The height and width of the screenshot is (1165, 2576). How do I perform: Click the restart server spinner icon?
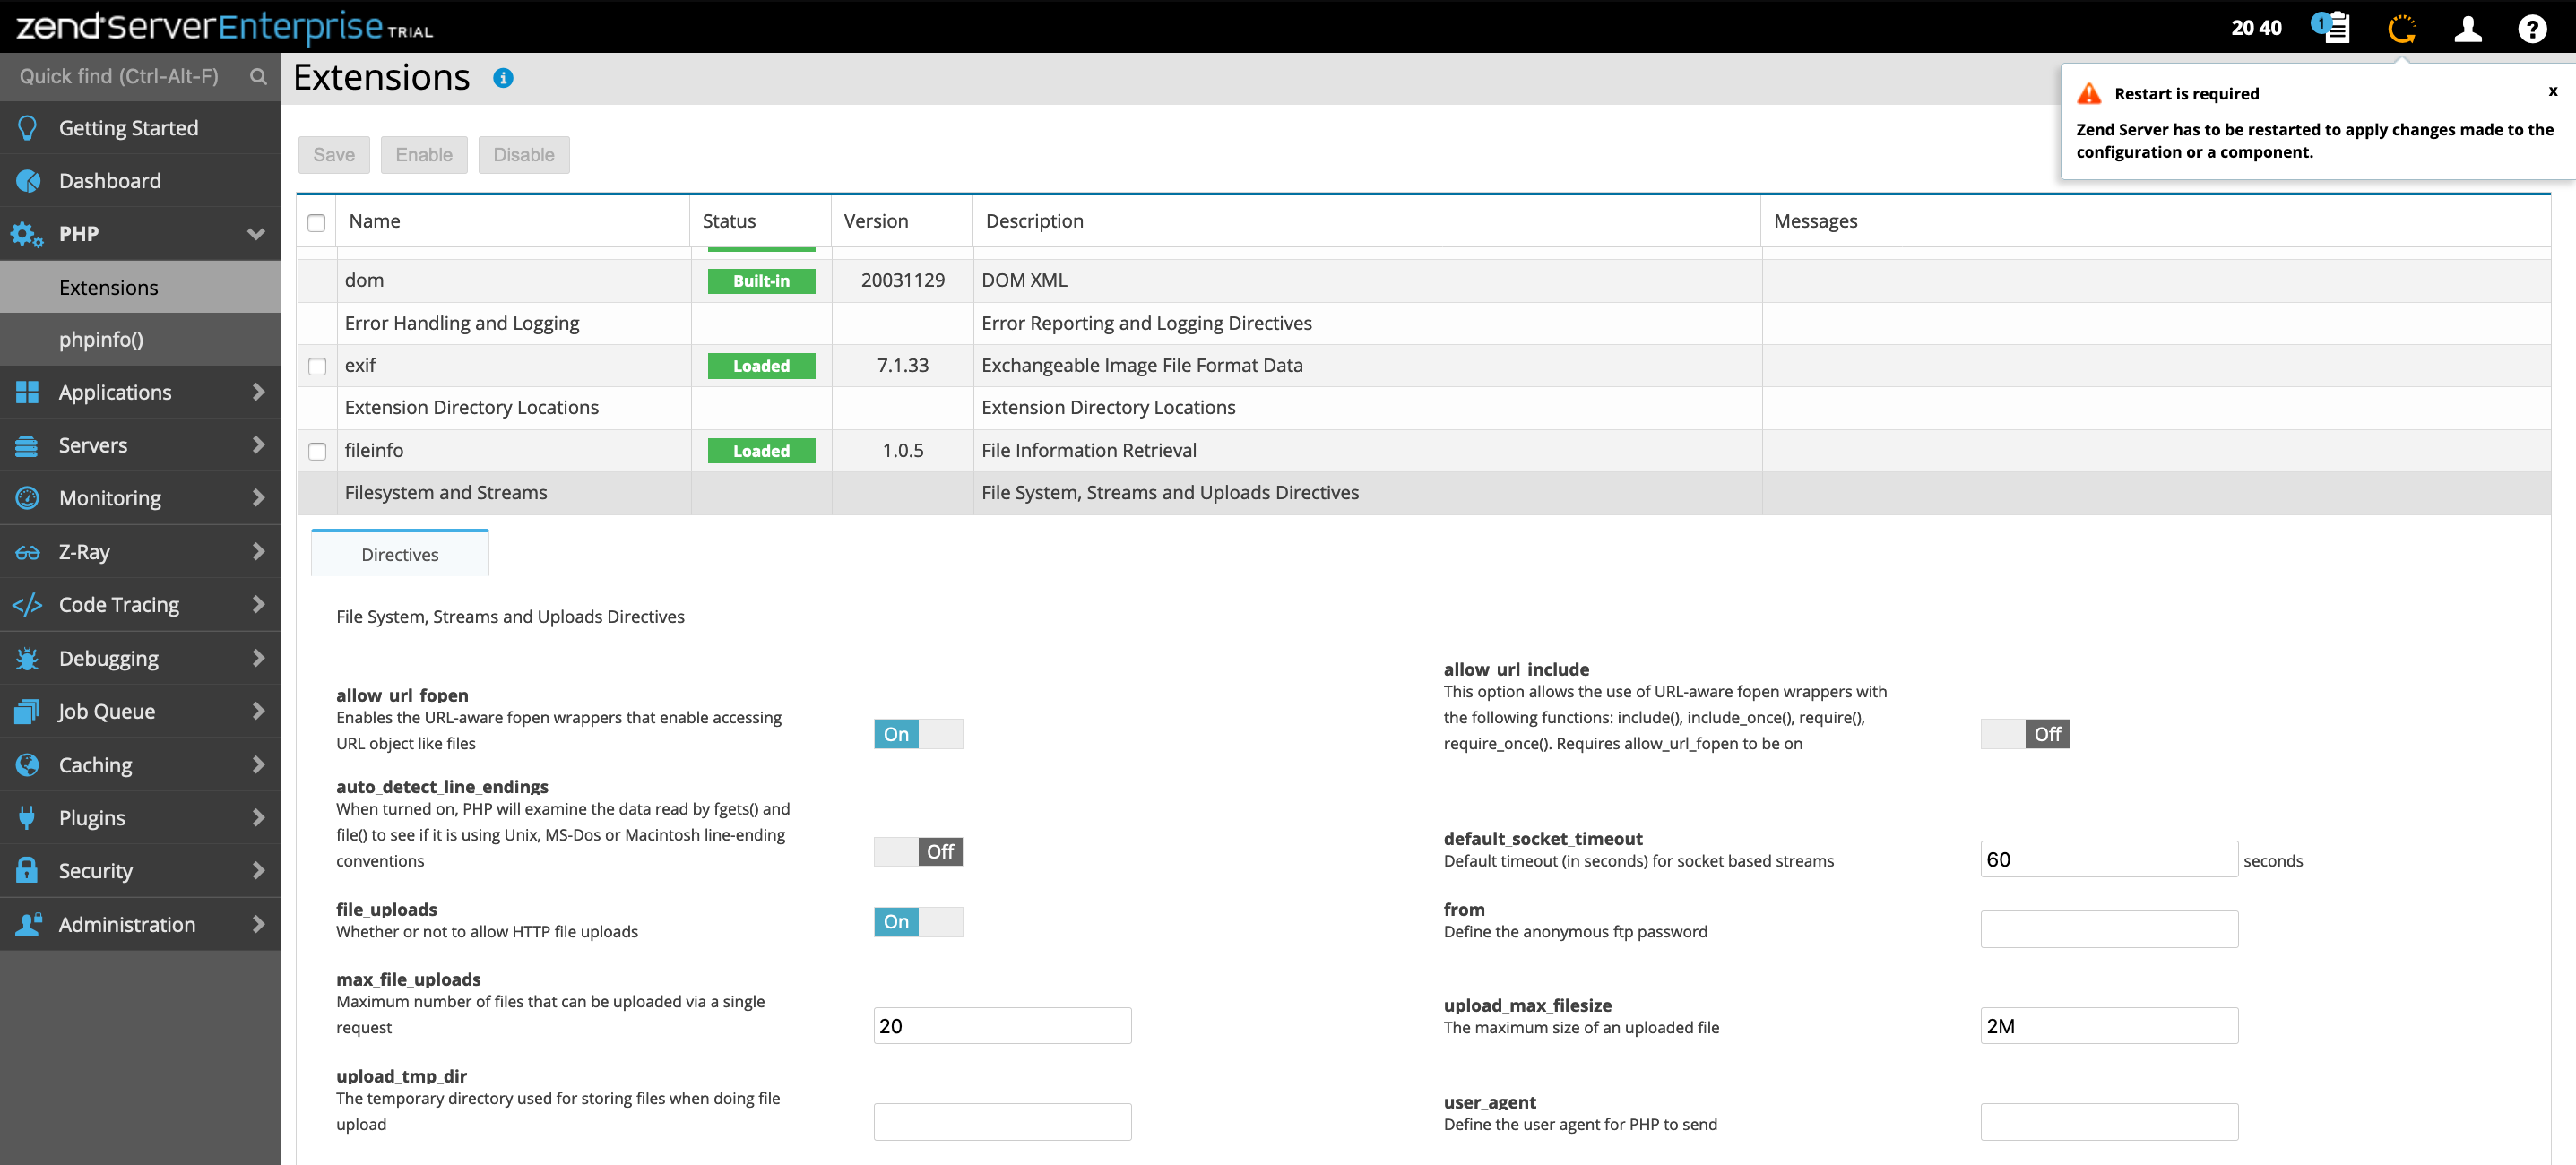2401,28
